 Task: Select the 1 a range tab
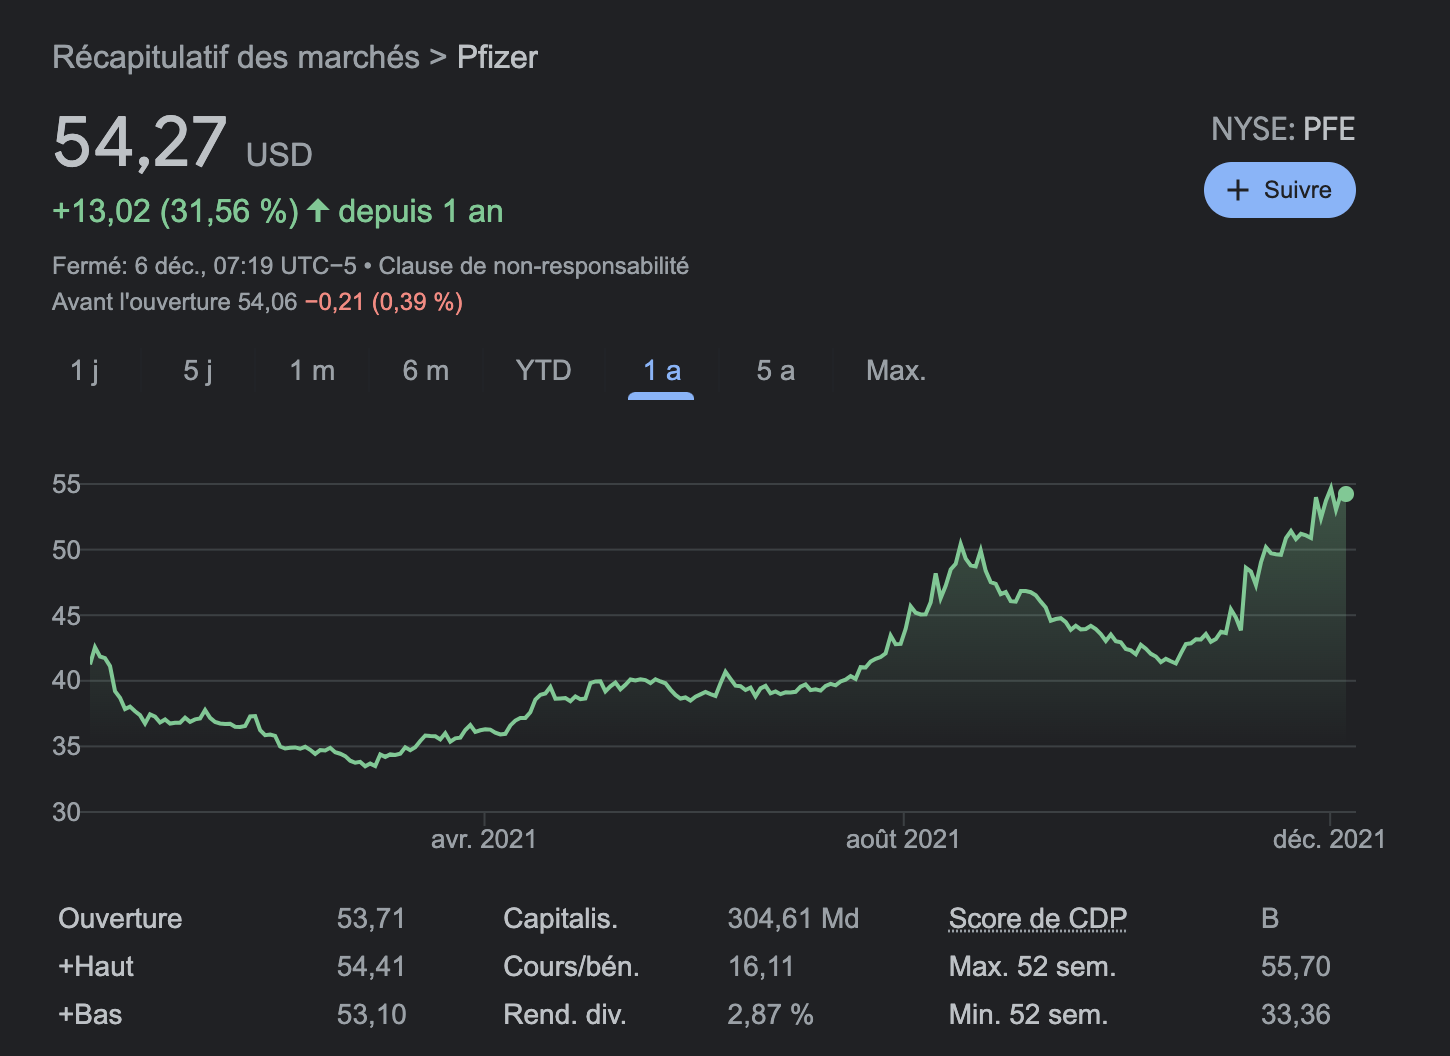pyautogui.click(x=661, y=371)
